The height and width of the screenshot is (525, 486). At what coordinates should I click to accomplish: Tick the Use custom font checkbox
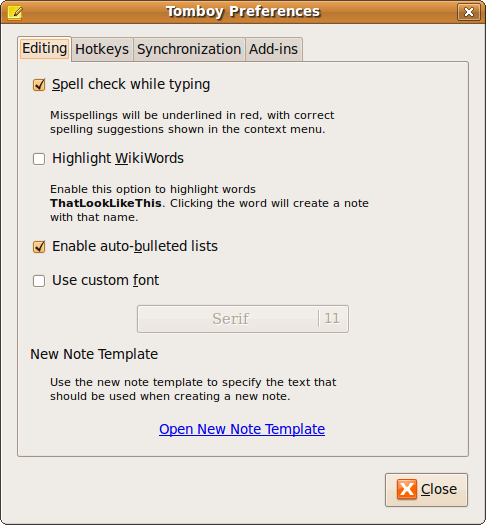(x=39, y=281)
